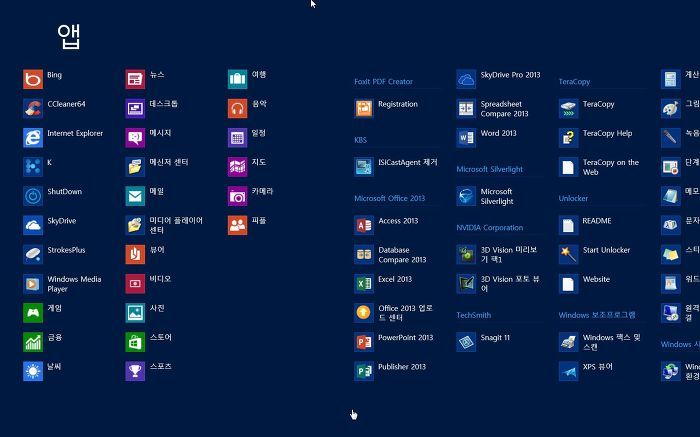Screen dimensions: 700x437
Task: Open the 스포츠 (Sports) icon
Action: pyautogui.click(x=135, y=371)
